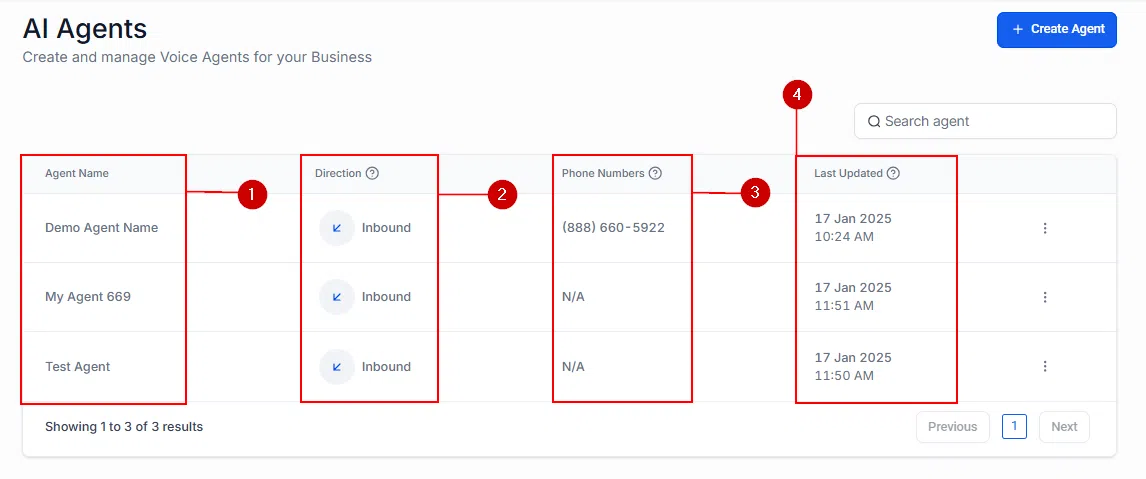Screen dimensions: 1146x479
Task: Open Test Agent three-dot menu
Action: pyautogui.click(x=1045, y=366)
